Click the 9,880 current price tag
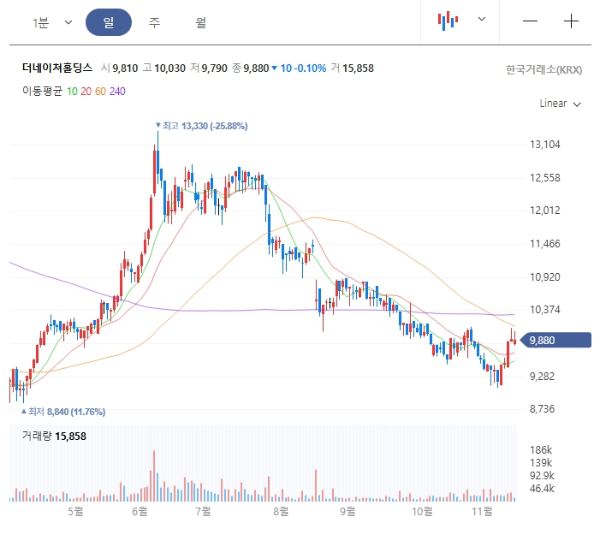This screenshot has width=600, height=543. 556,340
